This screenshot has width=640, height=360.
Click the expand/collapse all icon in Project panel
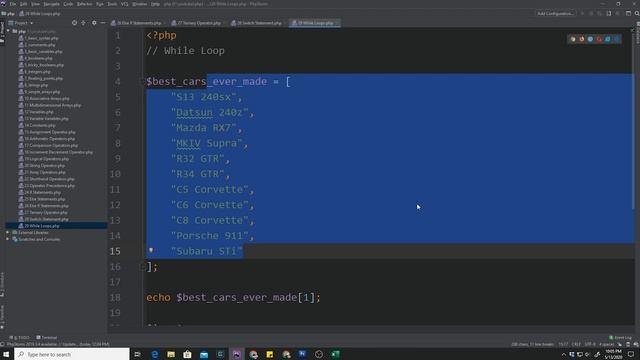coord(83,23)
